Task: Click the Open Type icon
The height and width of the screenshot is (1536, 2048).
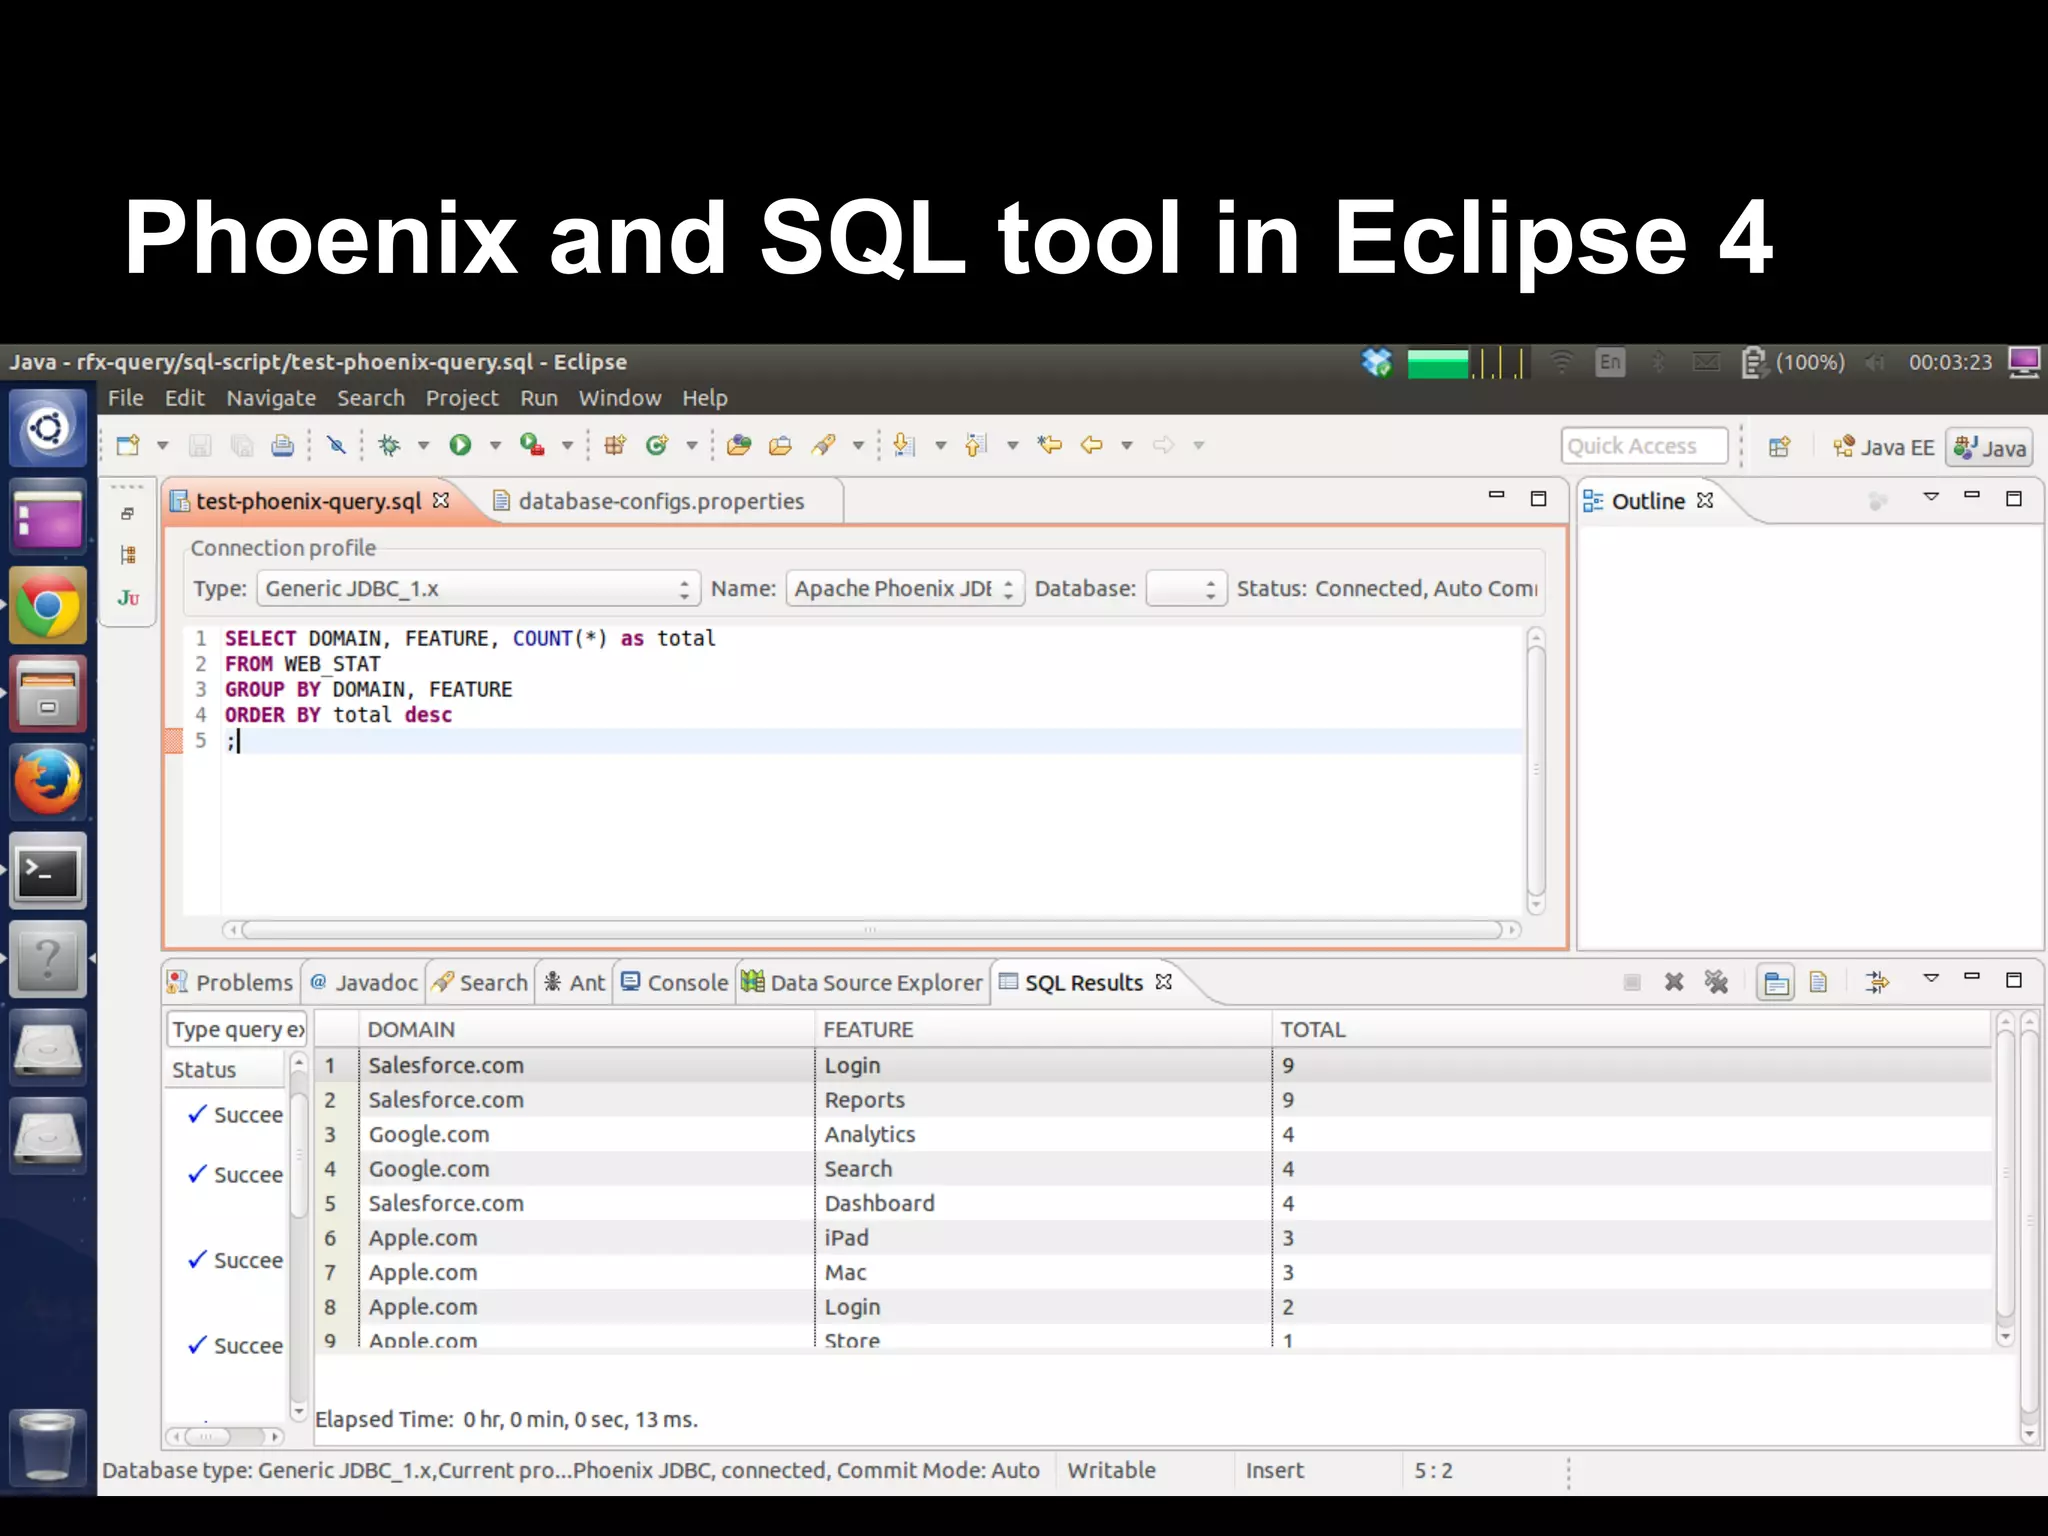Action: (x=739, y=445)
